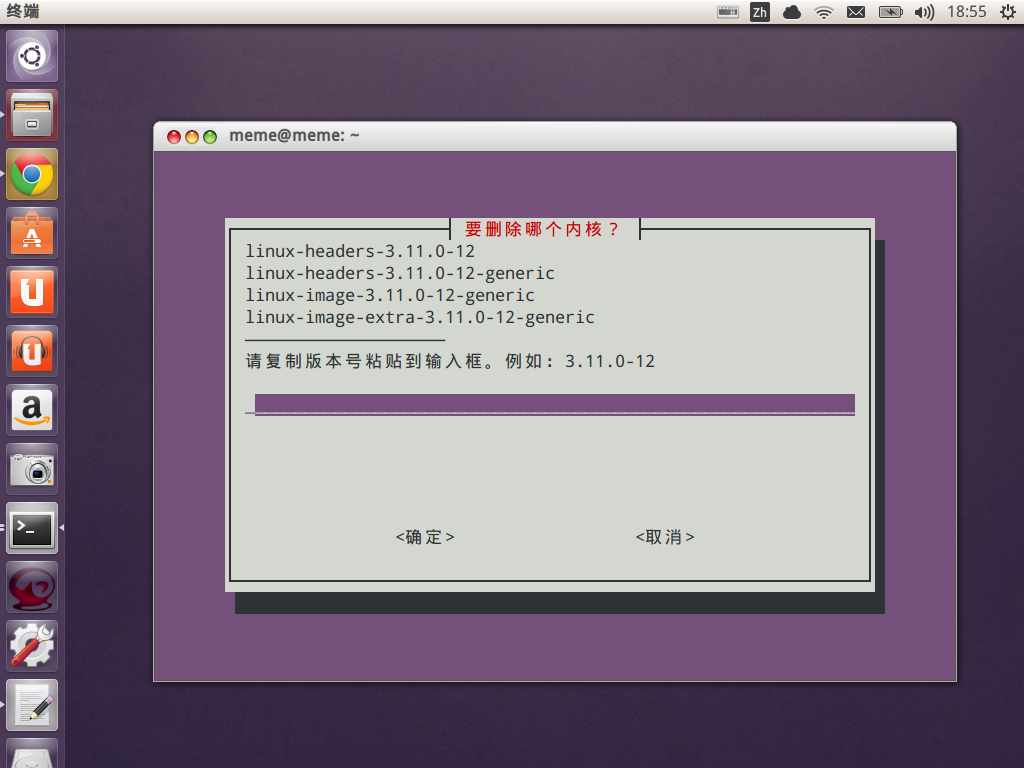Maximize the terminal with green button
1024x768 pixels.
point(210,136)
